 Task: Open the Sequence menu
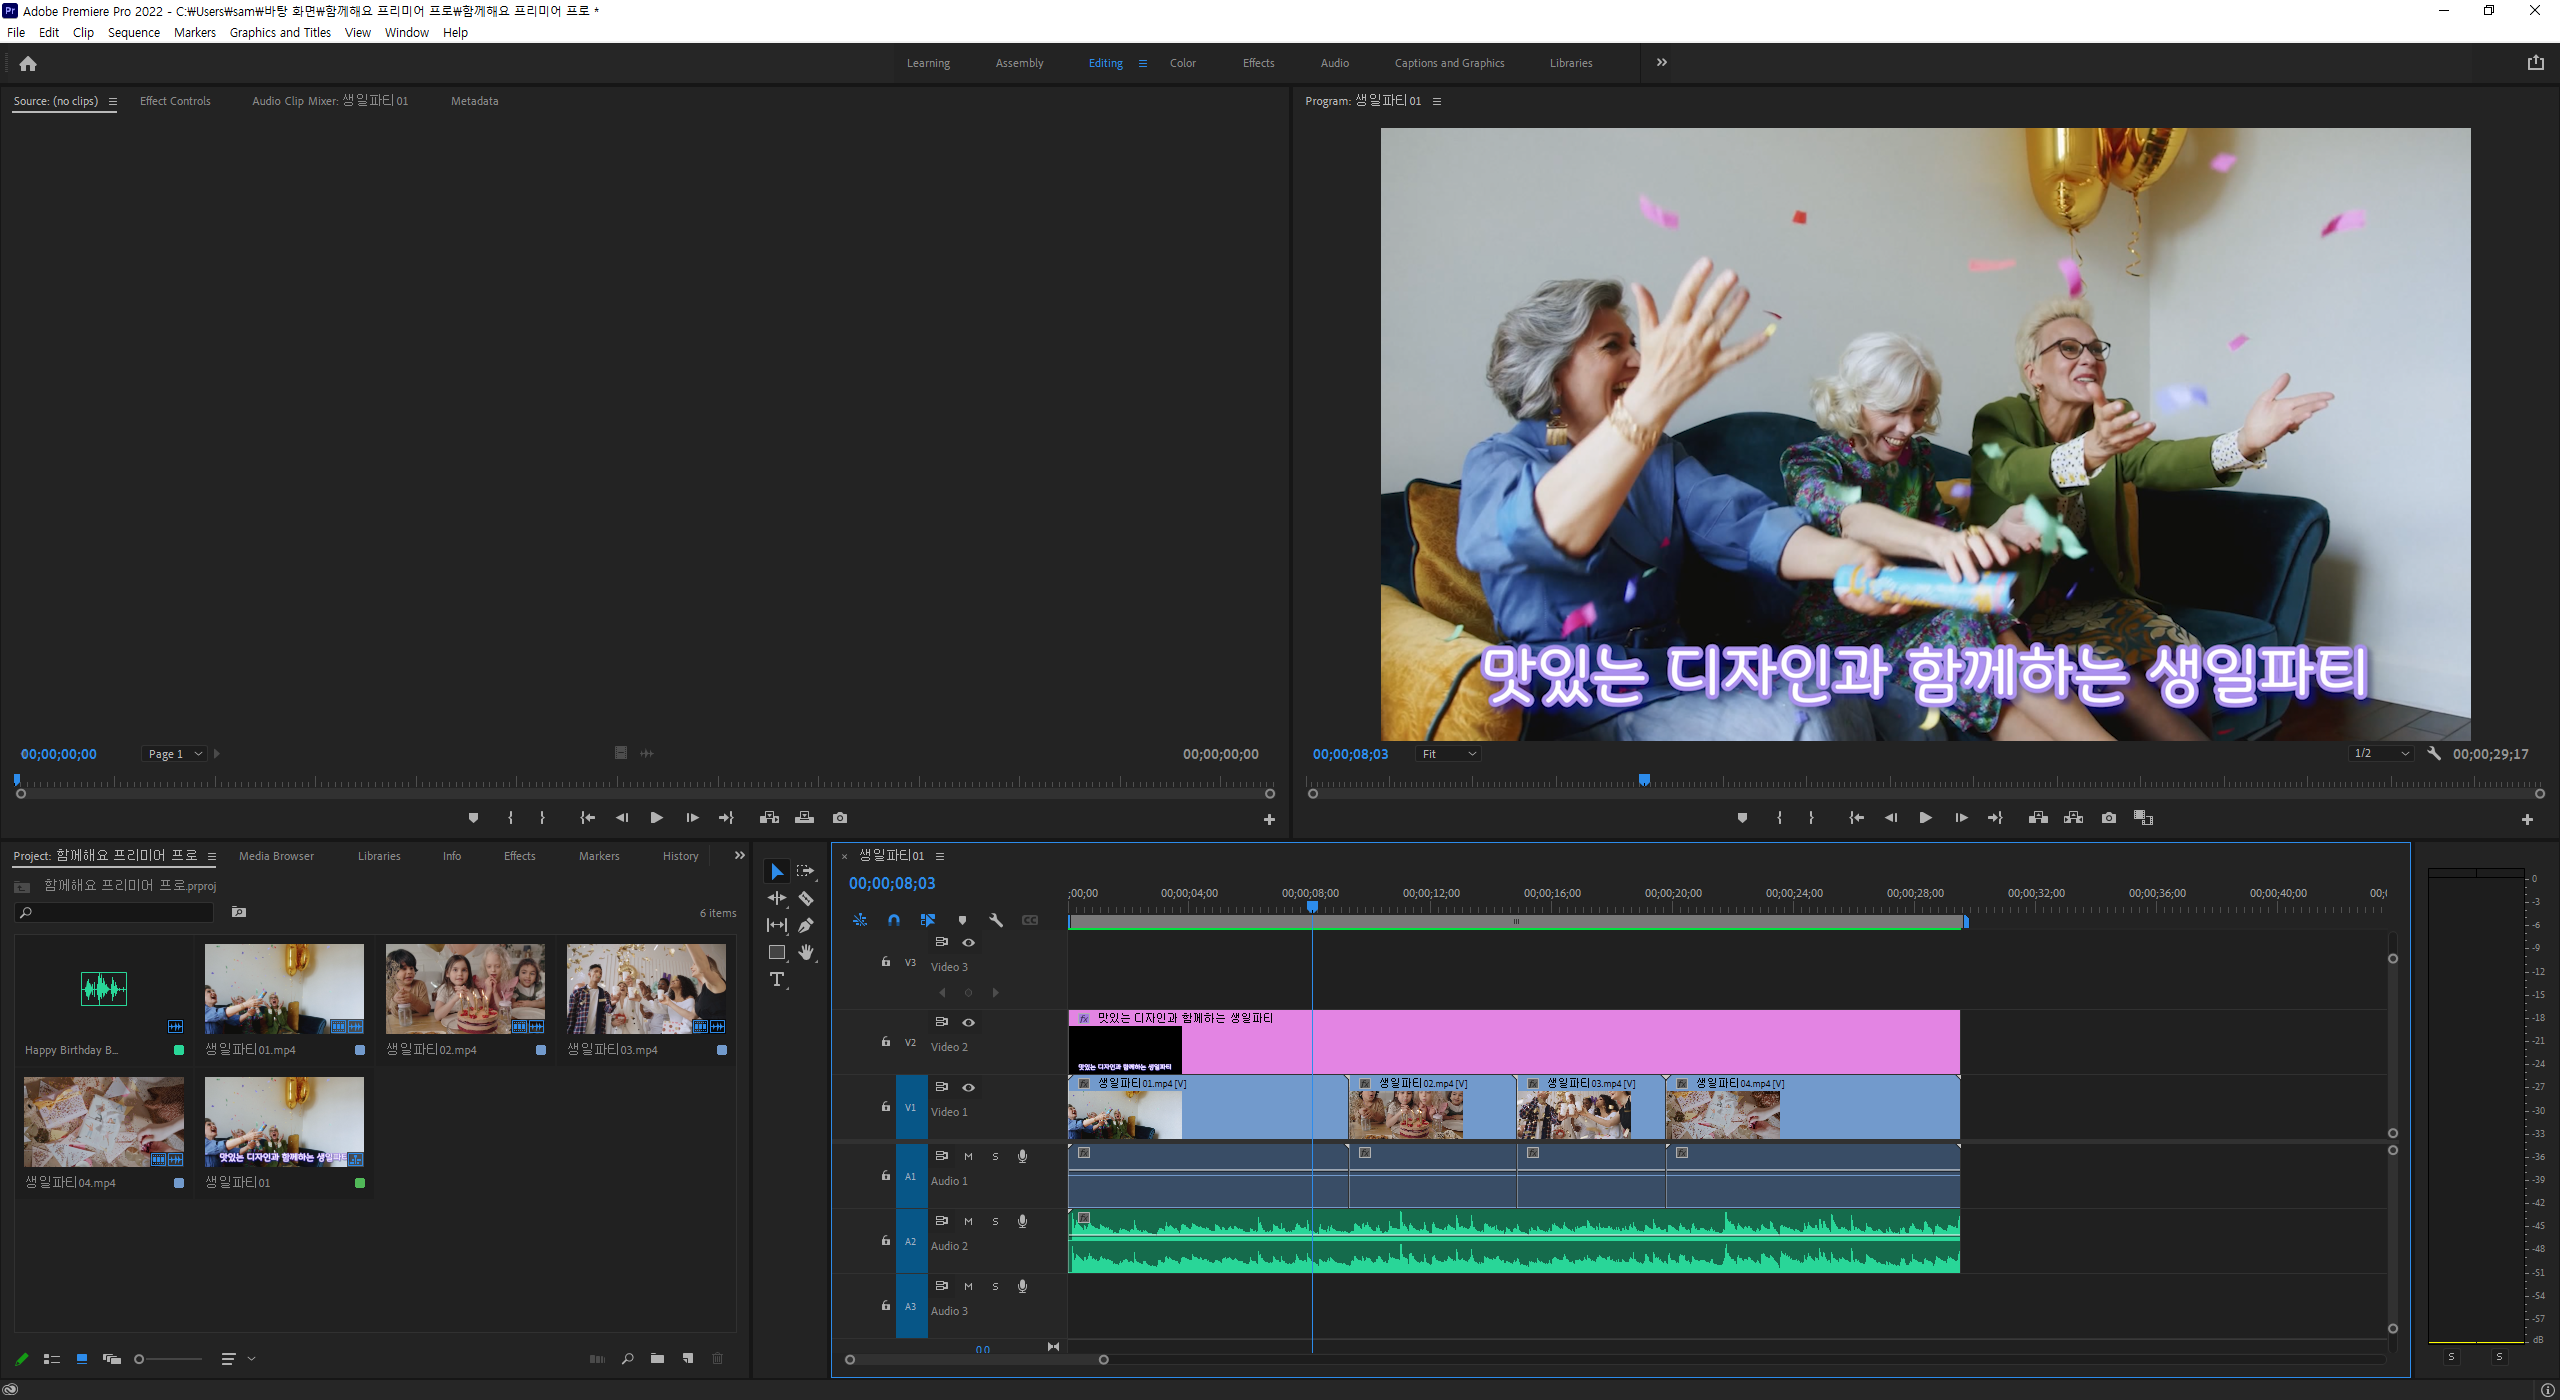pos(134,32)
